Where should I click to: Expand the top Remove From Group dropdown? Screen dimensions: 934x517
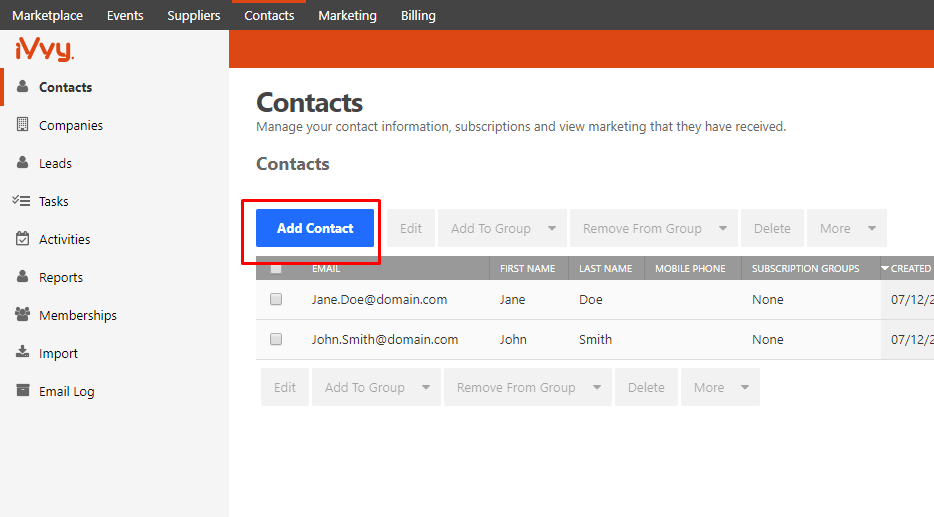(x=654, y=228)
